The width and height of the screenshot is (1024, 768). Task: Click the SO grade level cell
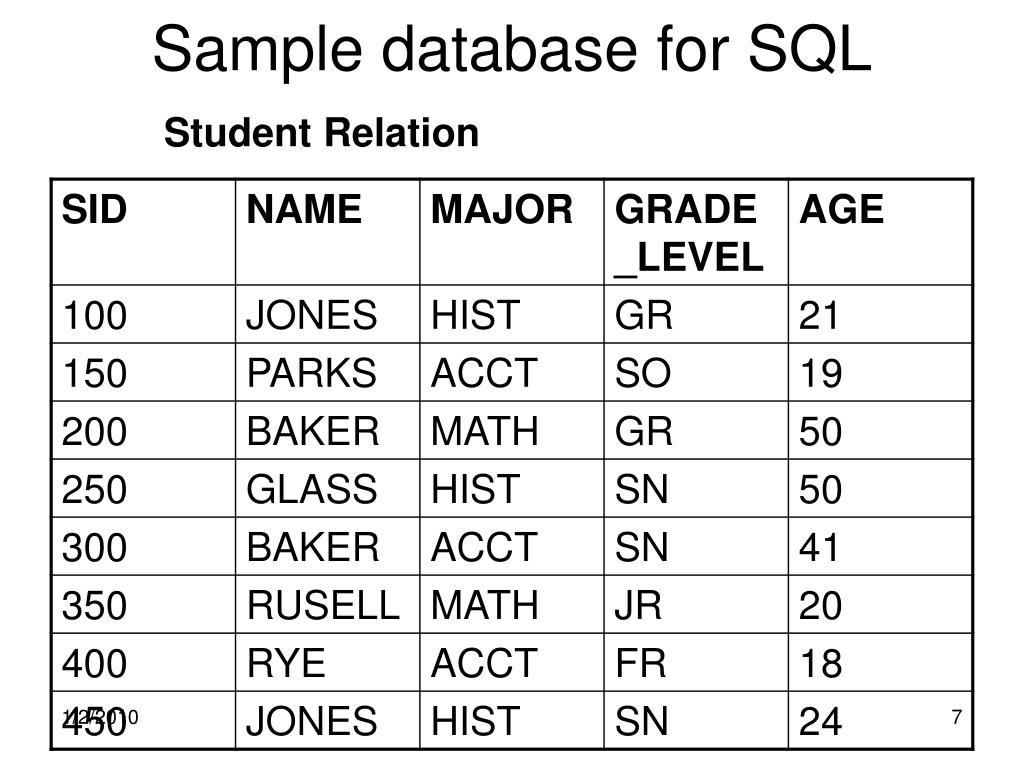tap(643, 374)
